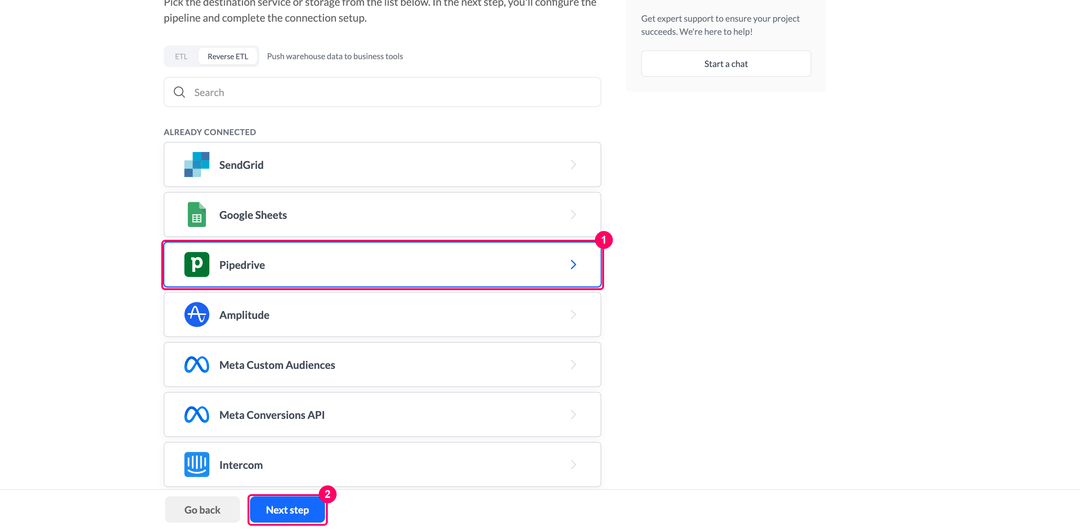
Task: Click the Google Sheets logo icon
Action: point(196,215)
